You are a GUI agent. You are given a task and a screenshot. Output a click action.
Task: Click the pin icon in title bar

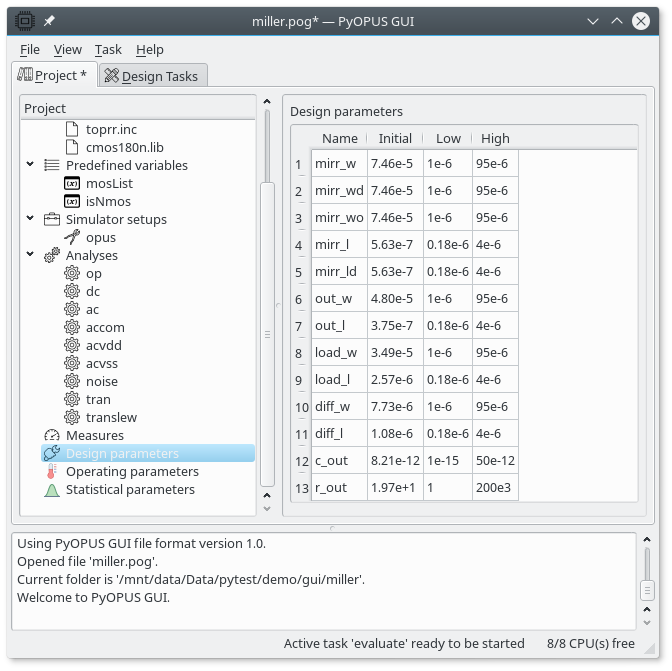pyautogui.click(x=49, y=20)
